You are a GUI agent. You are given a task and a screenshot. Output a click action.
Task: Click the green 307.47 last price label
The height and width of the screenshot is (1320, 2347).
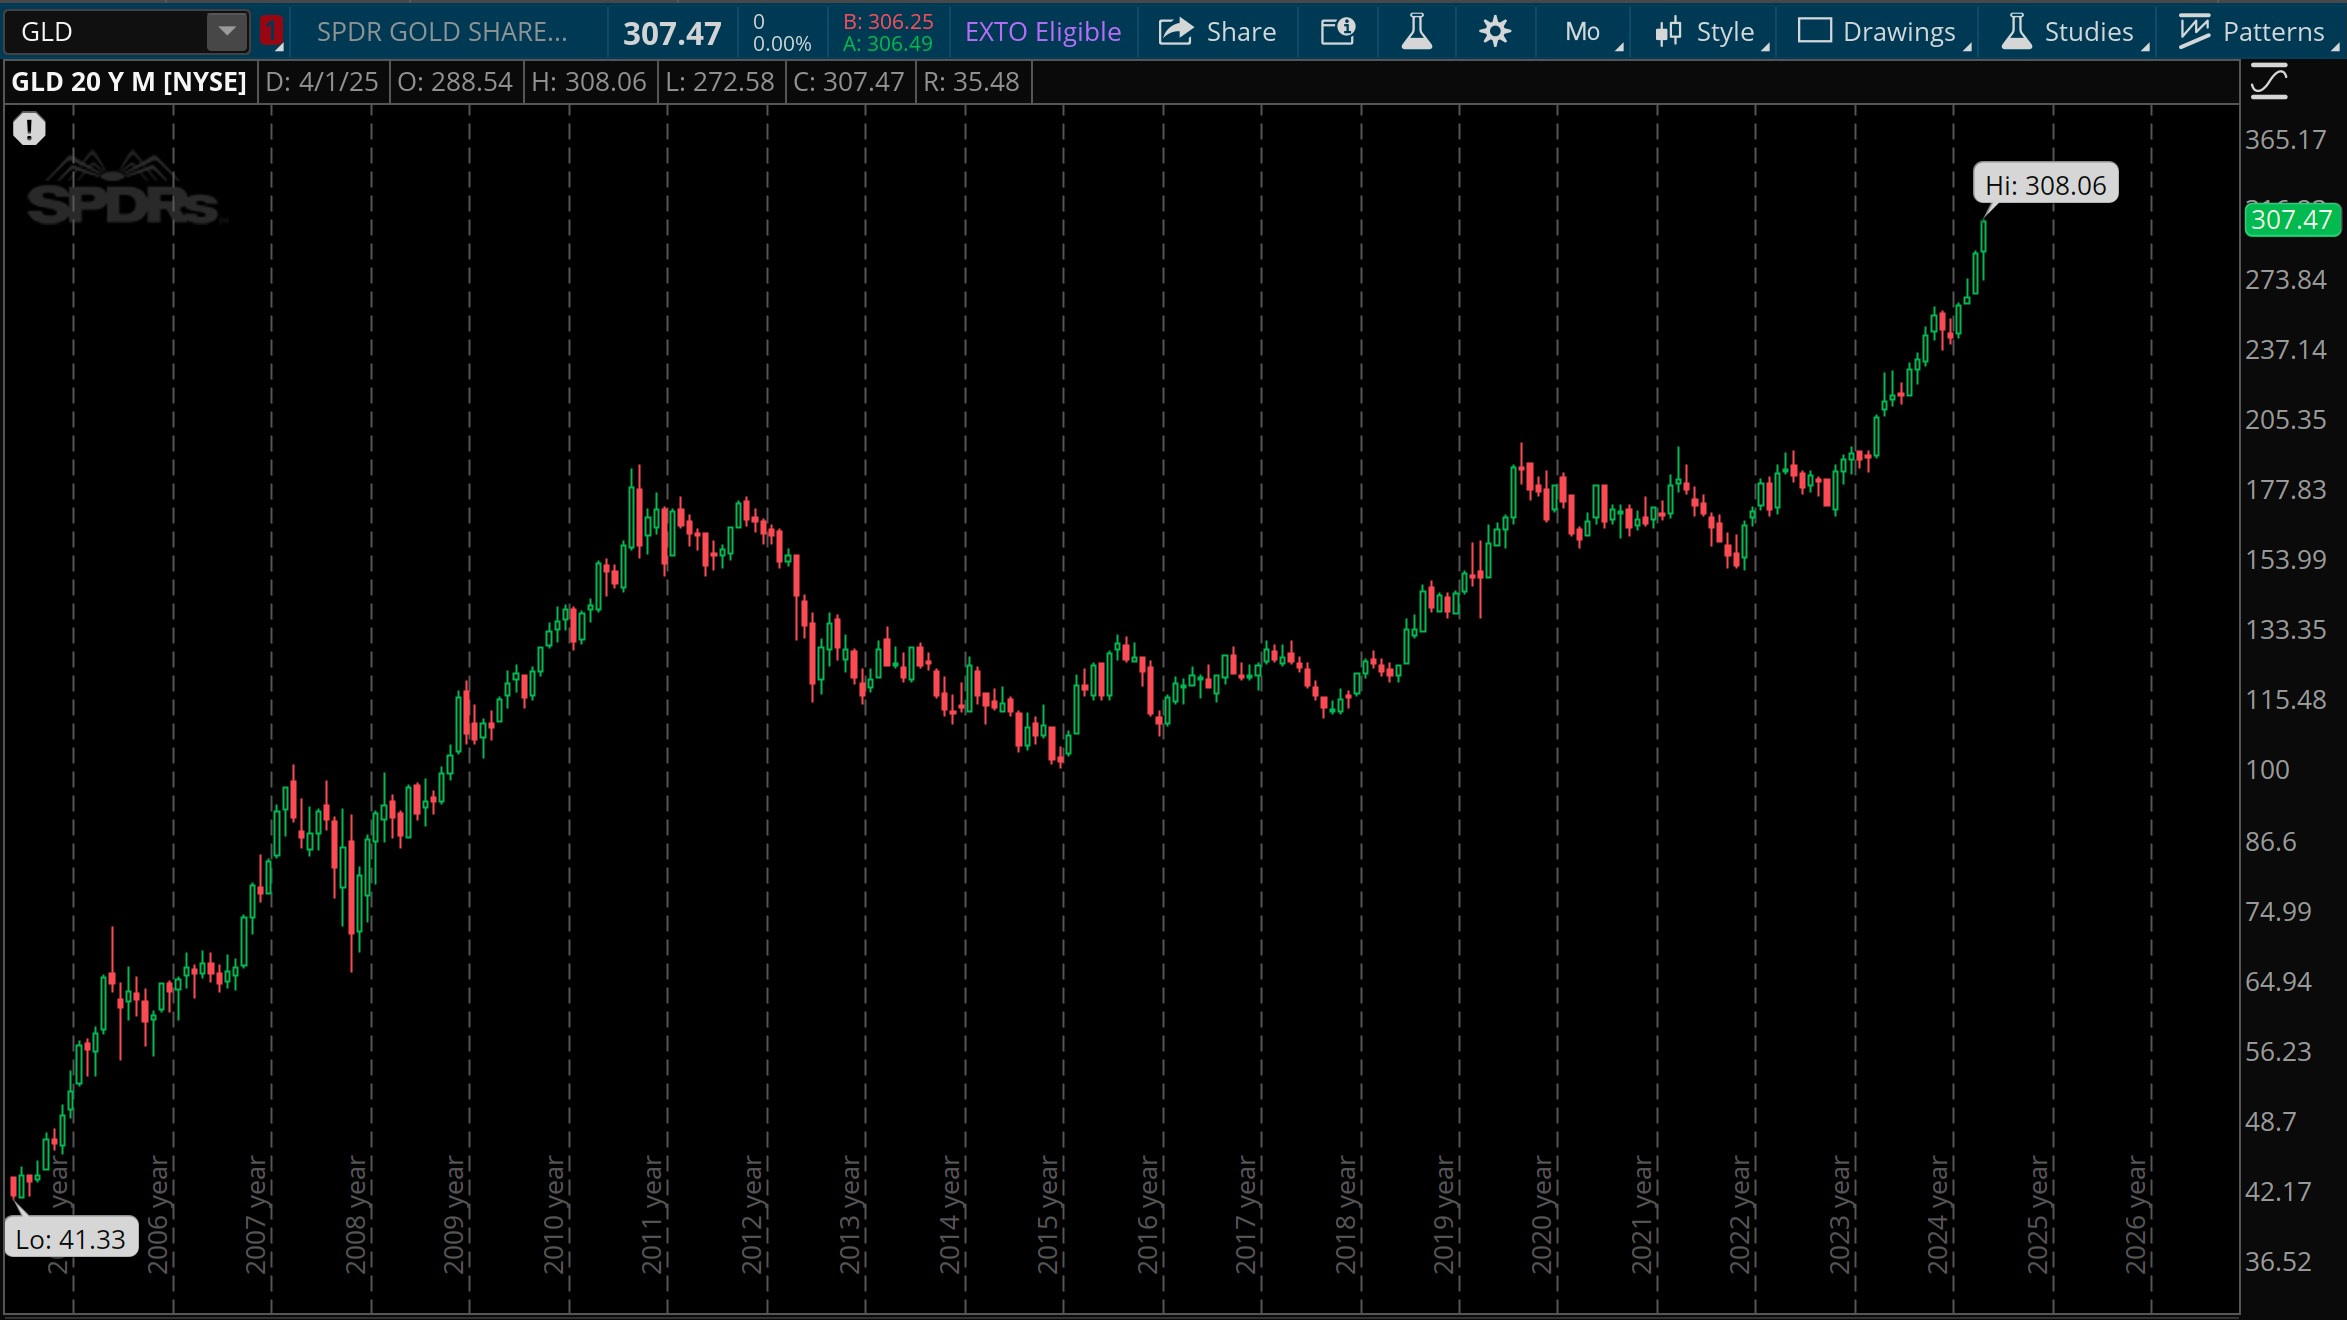2291,219
